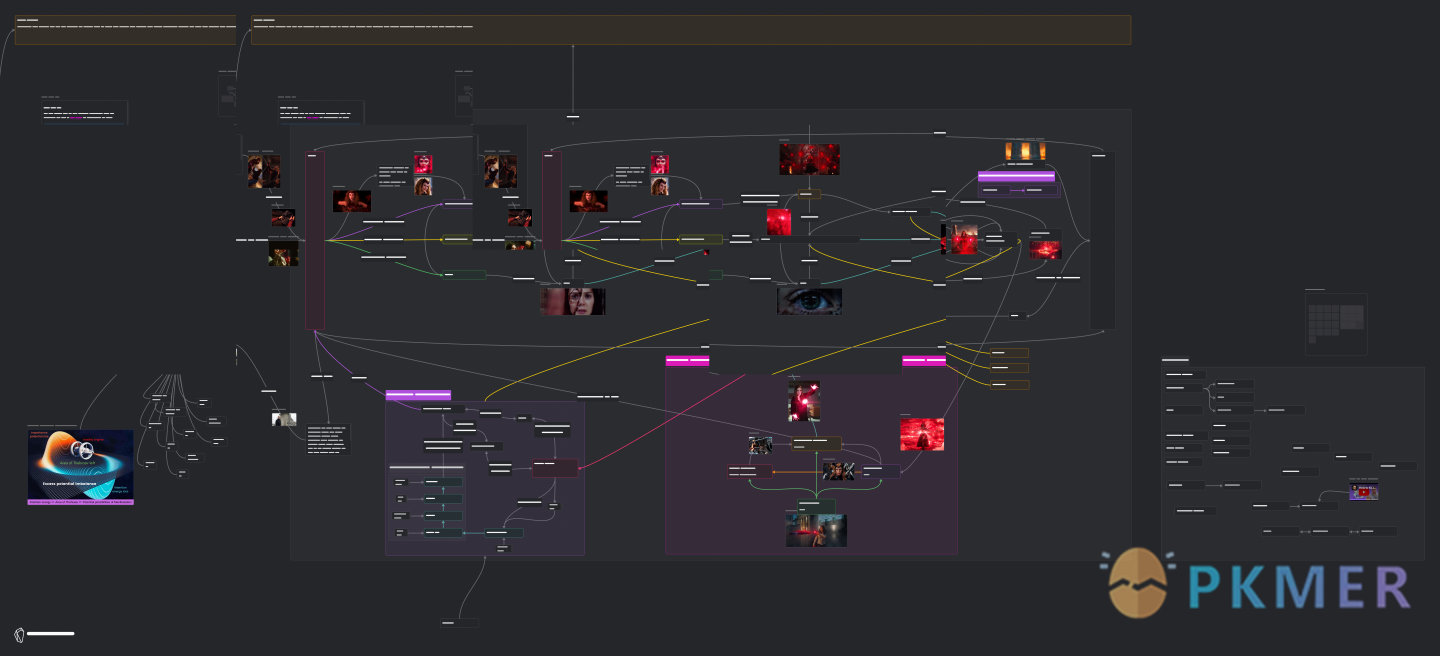Open the character with crossed blades image
1440x656 pixels.
click(x=839, y=470)
